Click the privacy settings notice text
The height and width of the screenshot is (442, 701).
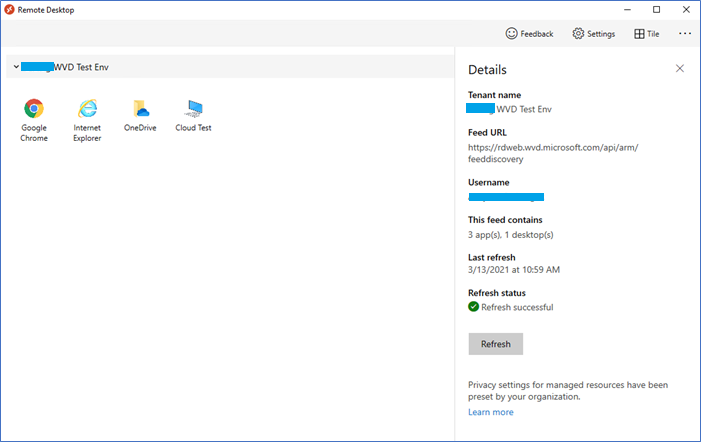[x=568, y=391]
